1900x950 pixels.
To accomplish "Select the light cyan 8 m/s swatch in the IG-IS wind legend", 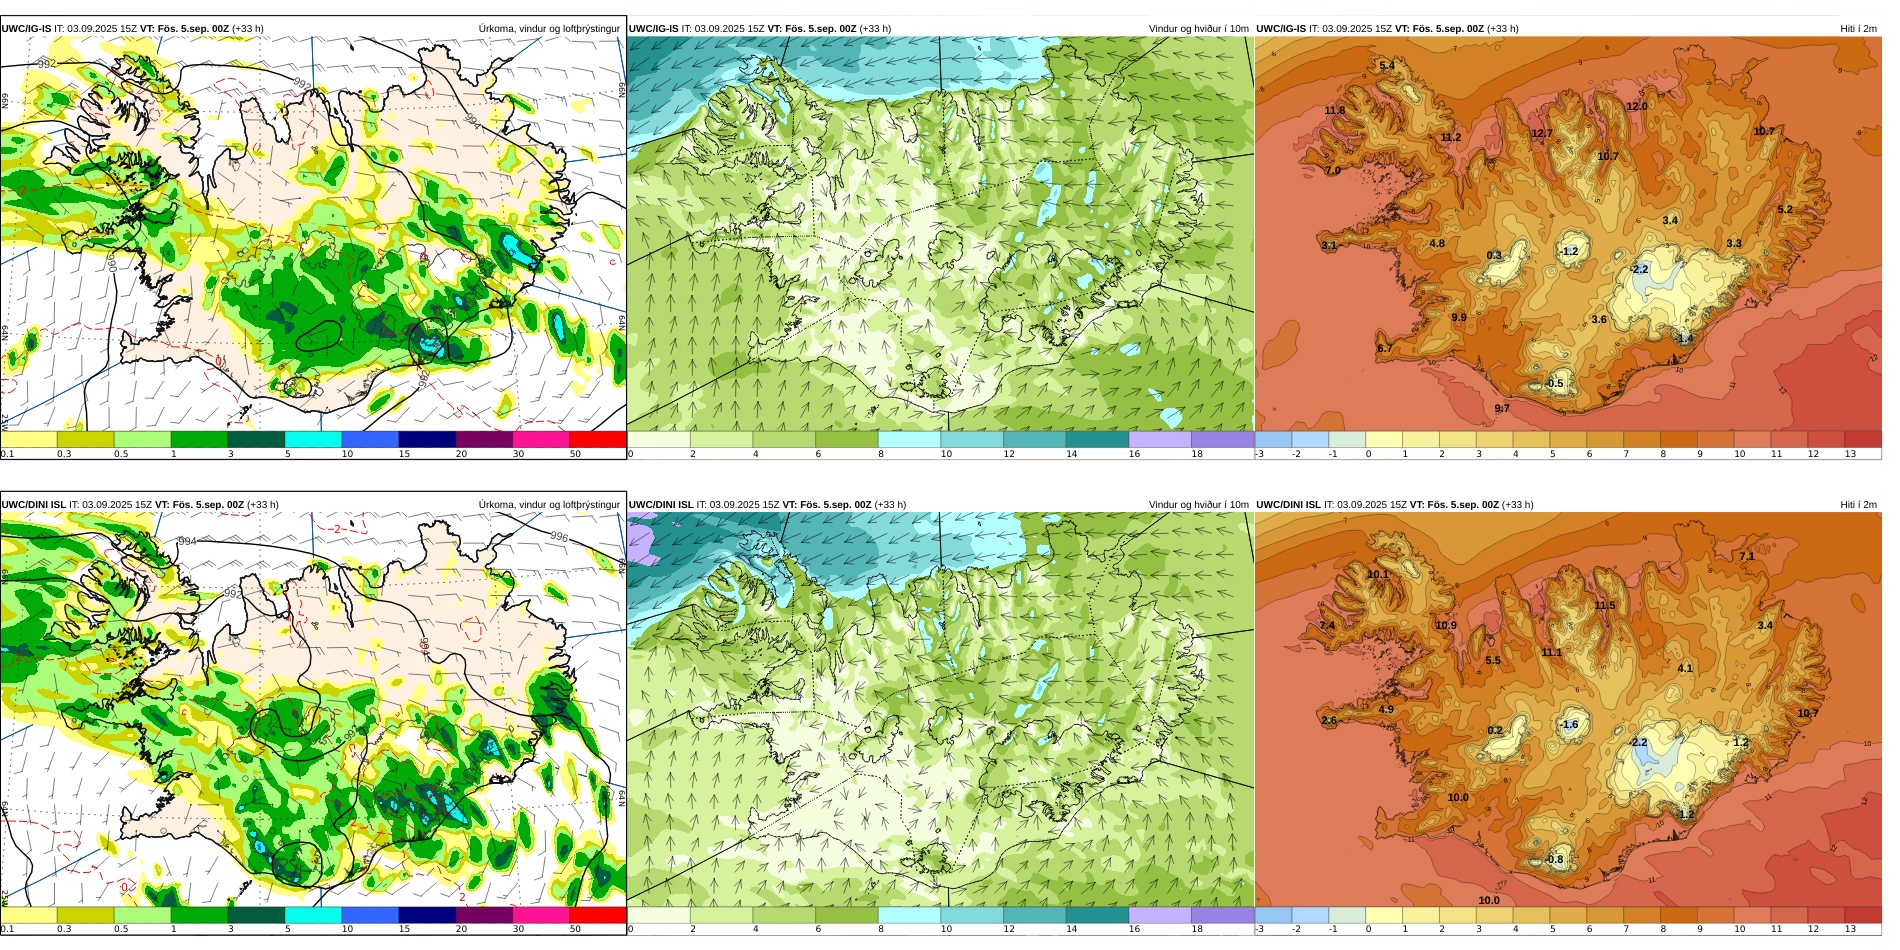I will 909,439.
